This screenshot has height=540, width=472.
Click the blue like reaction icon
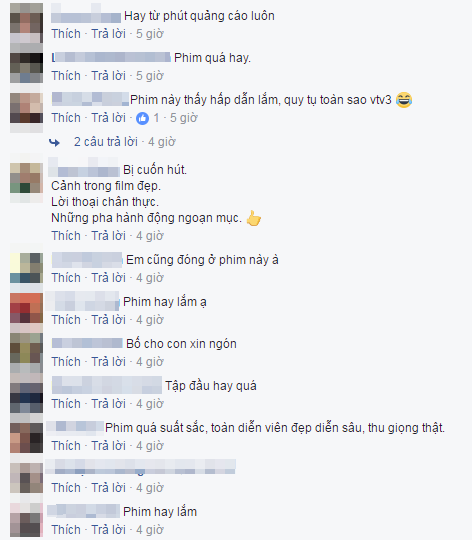(x=142, y=118)
